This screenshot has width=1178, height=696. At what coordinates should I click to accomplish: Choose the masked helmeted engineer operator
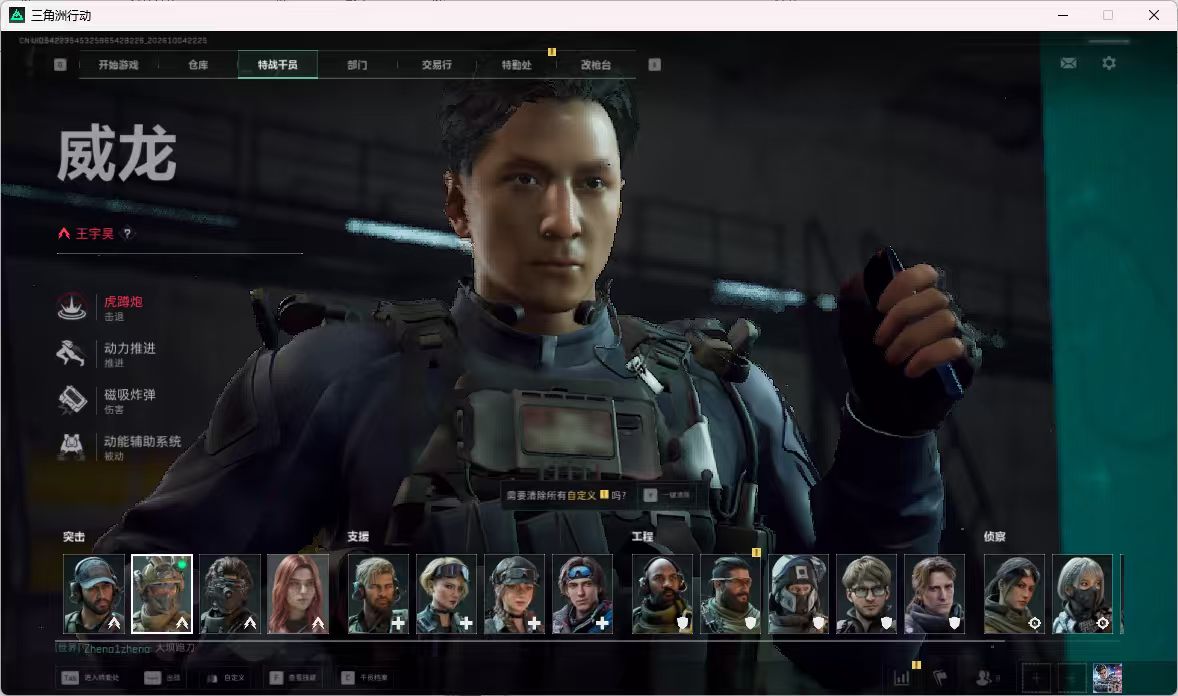coord(799,594)
